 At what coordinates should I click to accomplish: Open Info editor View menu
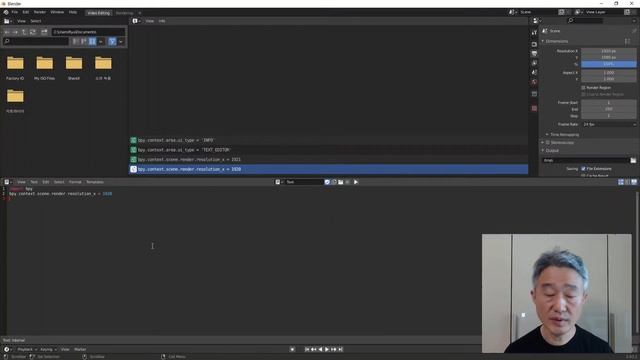coord(150,21)
